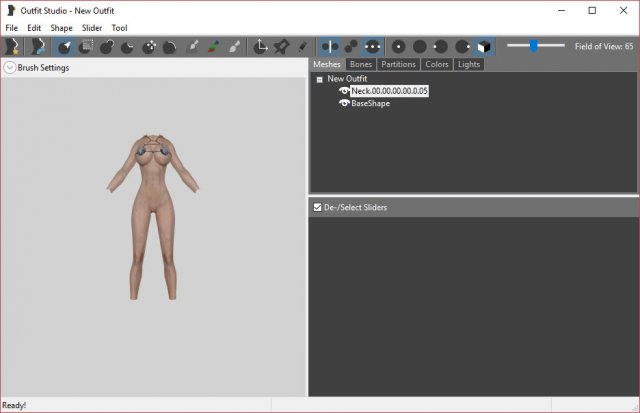Screen dimensions: 640x413
Task: Collapse the New Outfit tree node
Action: (319, 79)
